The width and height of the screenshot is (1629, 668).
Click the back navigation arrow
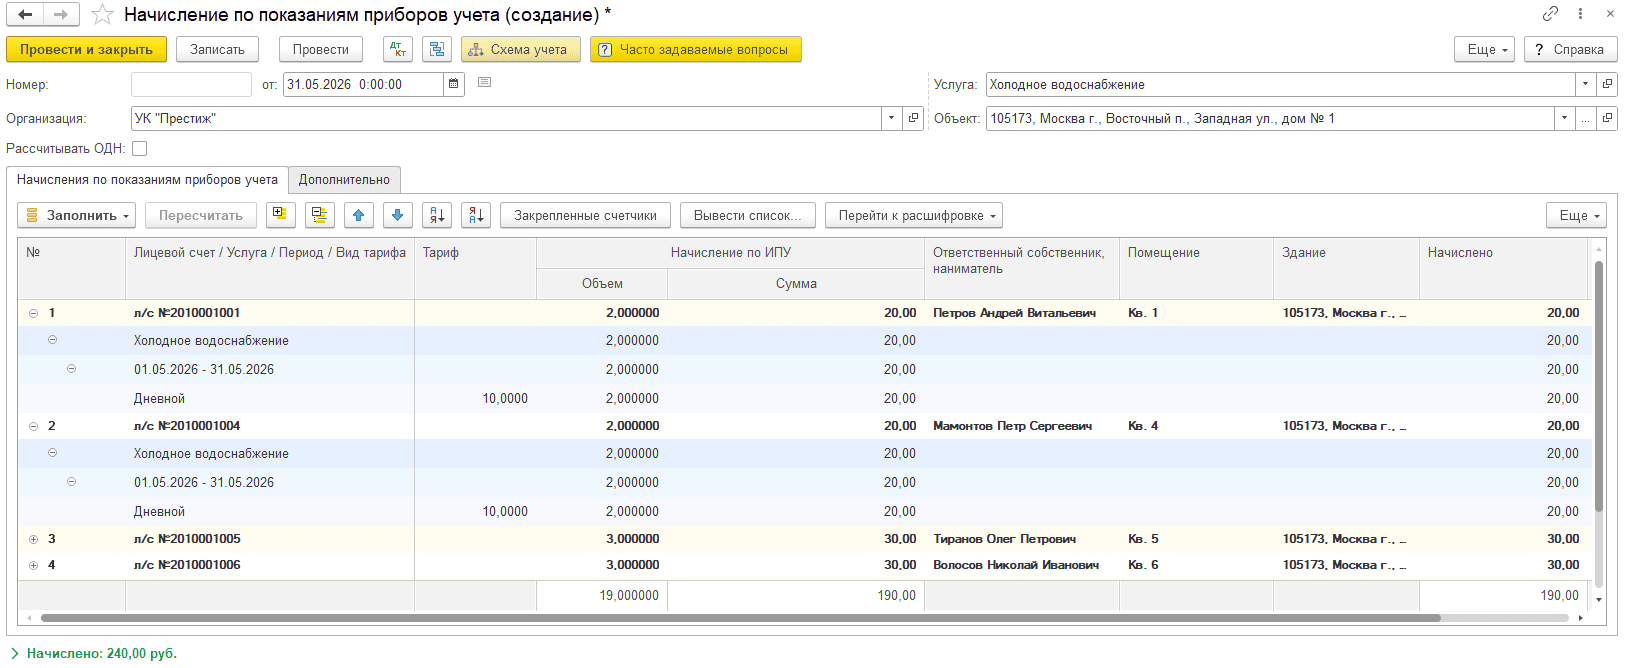(26, 14)
